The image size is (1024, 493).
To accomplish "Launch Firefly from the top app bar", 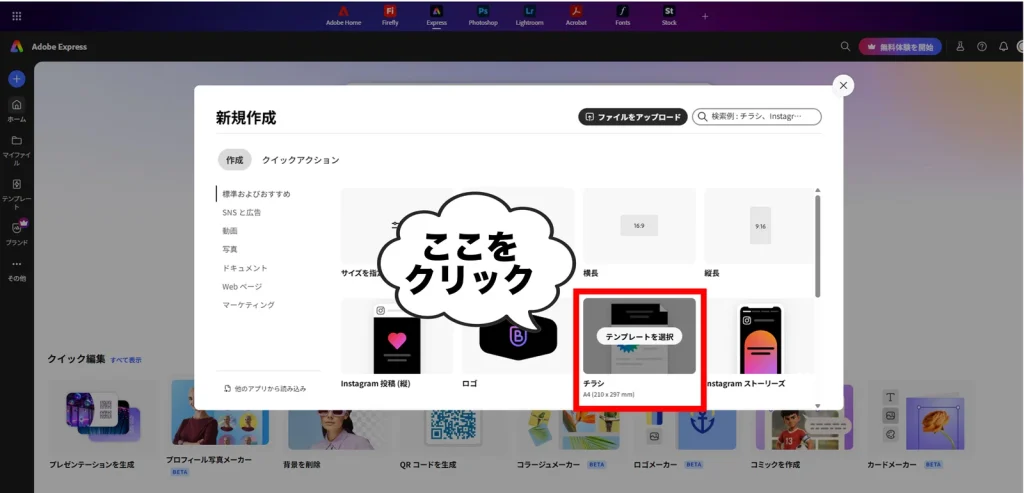I will tap(390, 16).
